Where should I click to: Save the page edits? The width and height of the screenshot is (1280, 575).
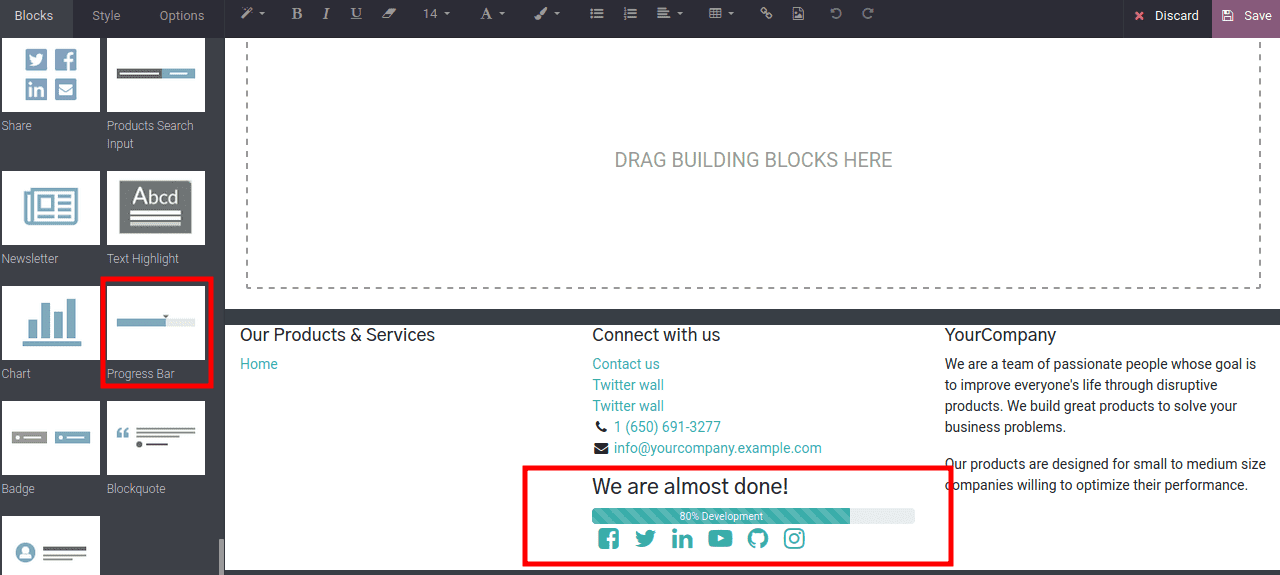[1246, 16]
